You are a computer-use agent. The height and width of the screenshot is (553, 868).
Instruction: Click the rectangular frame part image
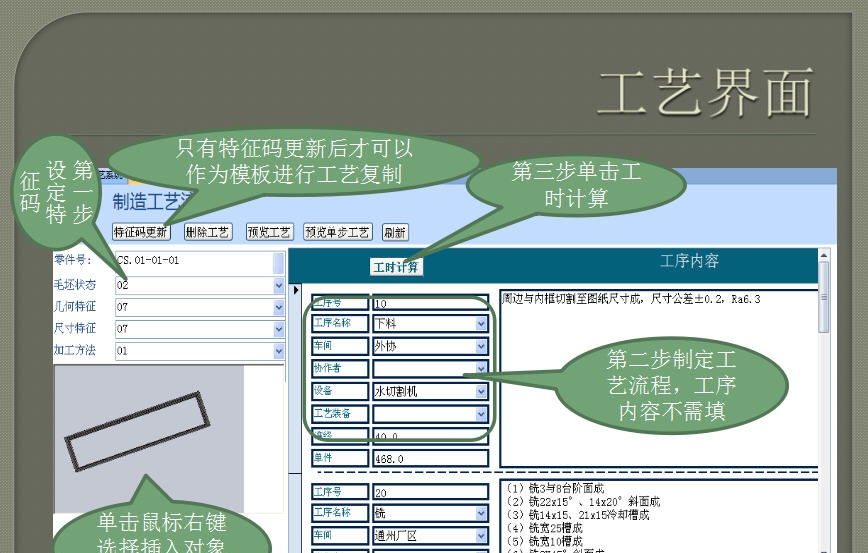pos(138,431)
